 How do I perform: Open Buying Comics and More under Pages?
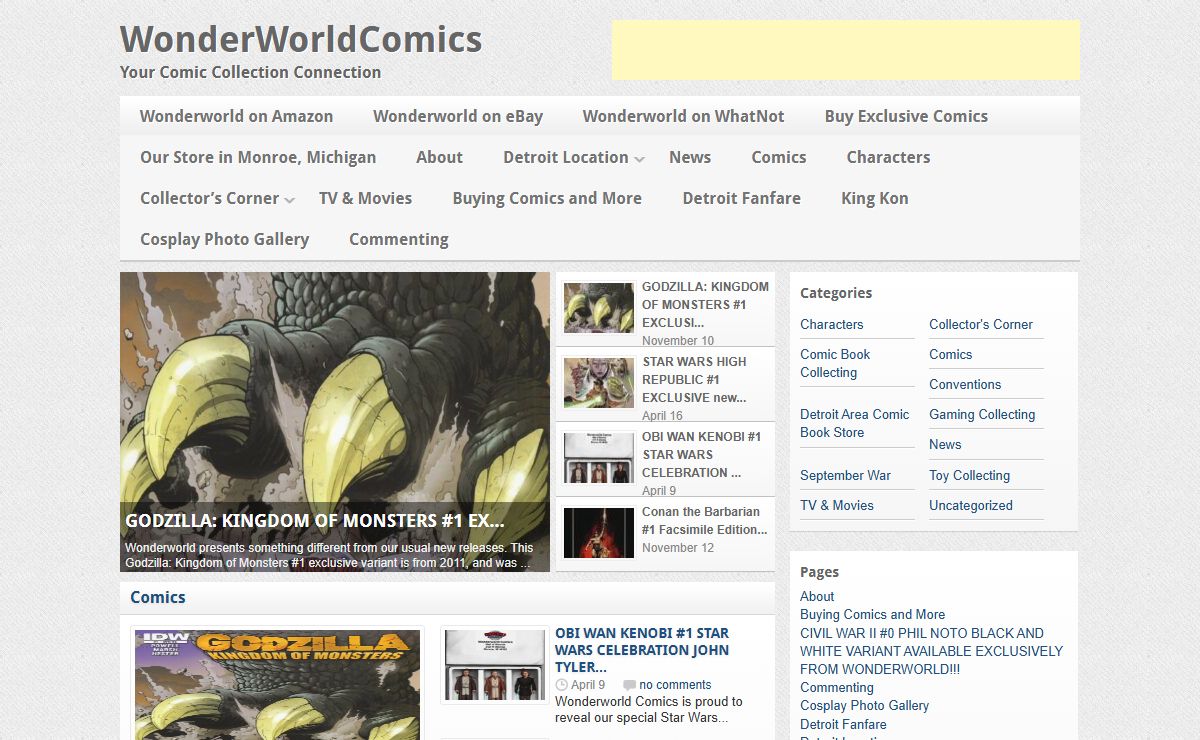coord(872,614)
